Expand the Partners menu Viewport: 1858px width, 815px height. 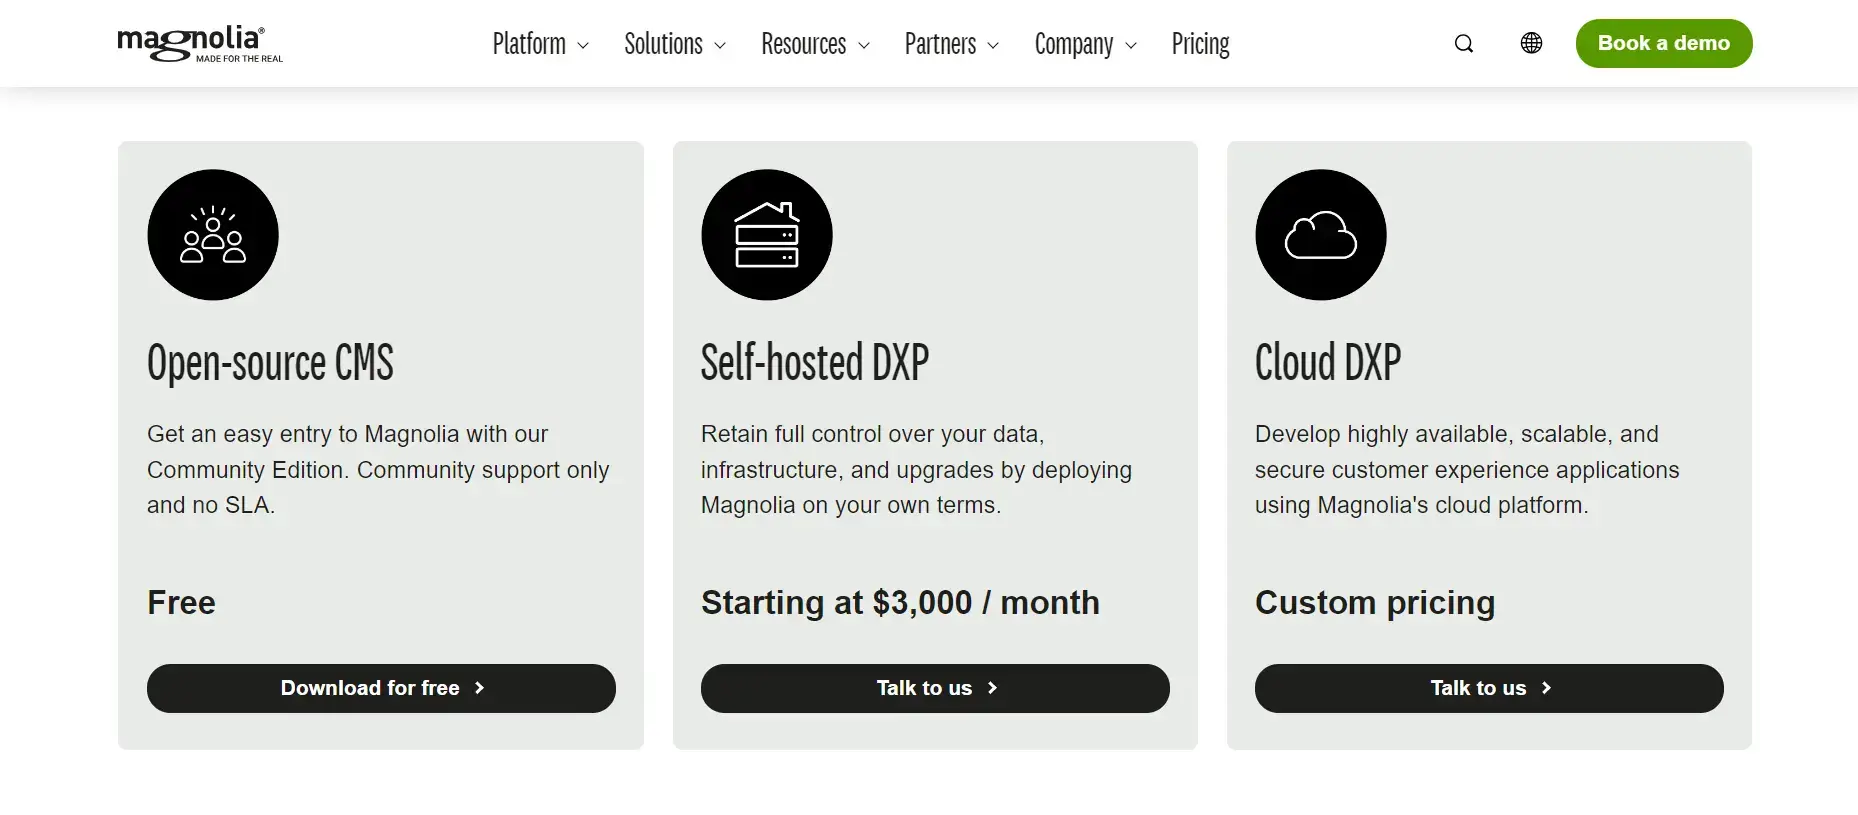[952, 44]
